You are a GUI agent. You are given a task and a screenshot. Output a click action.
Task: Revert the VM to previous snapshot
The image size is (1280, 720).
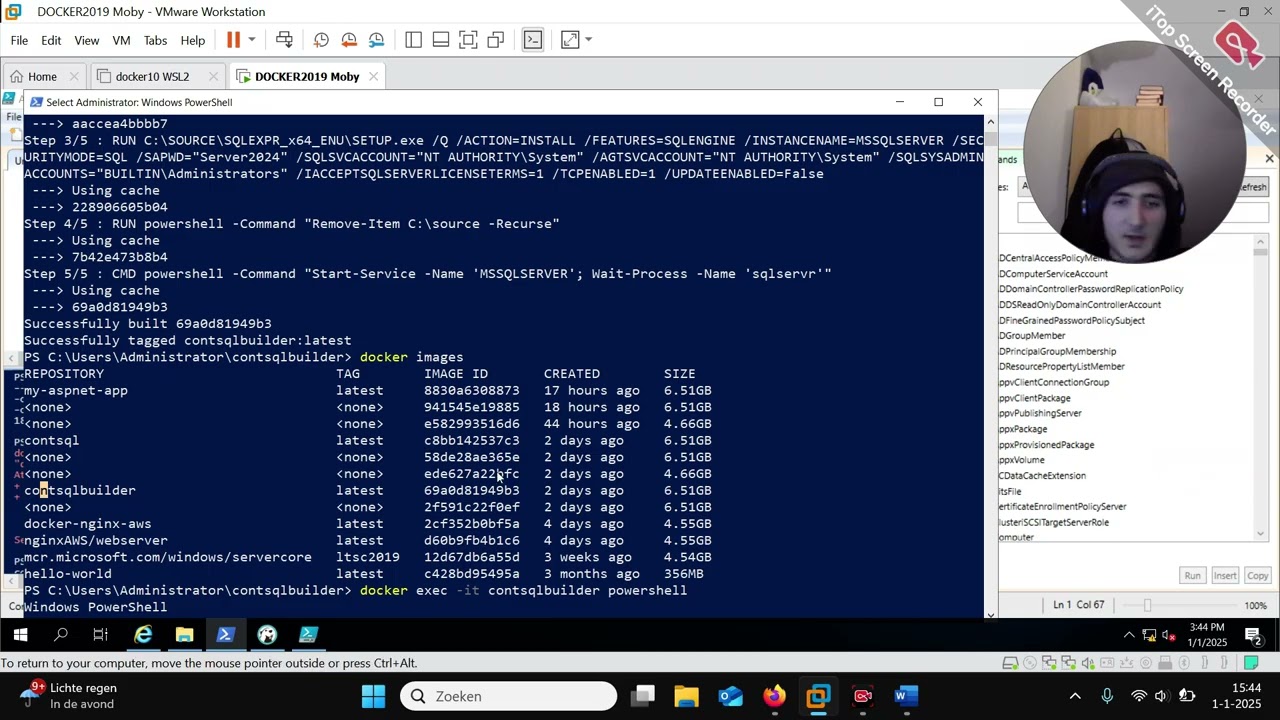[349, 40]
